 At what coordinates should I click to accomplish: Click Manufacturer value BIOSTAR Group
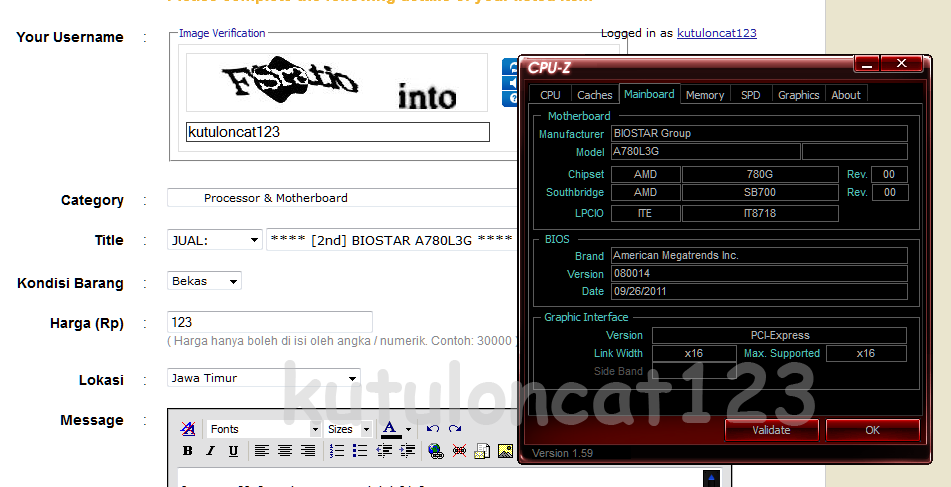[759, 133]
